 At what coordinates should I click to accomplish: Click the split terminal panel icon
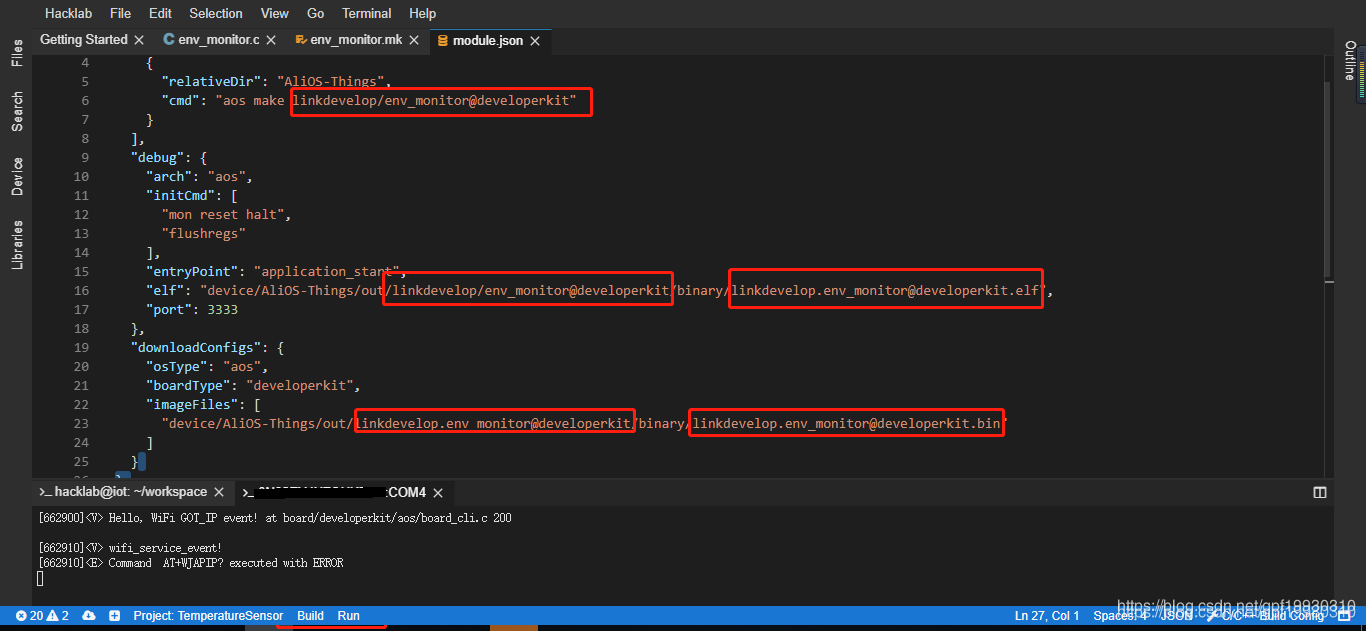[1320, 492]
